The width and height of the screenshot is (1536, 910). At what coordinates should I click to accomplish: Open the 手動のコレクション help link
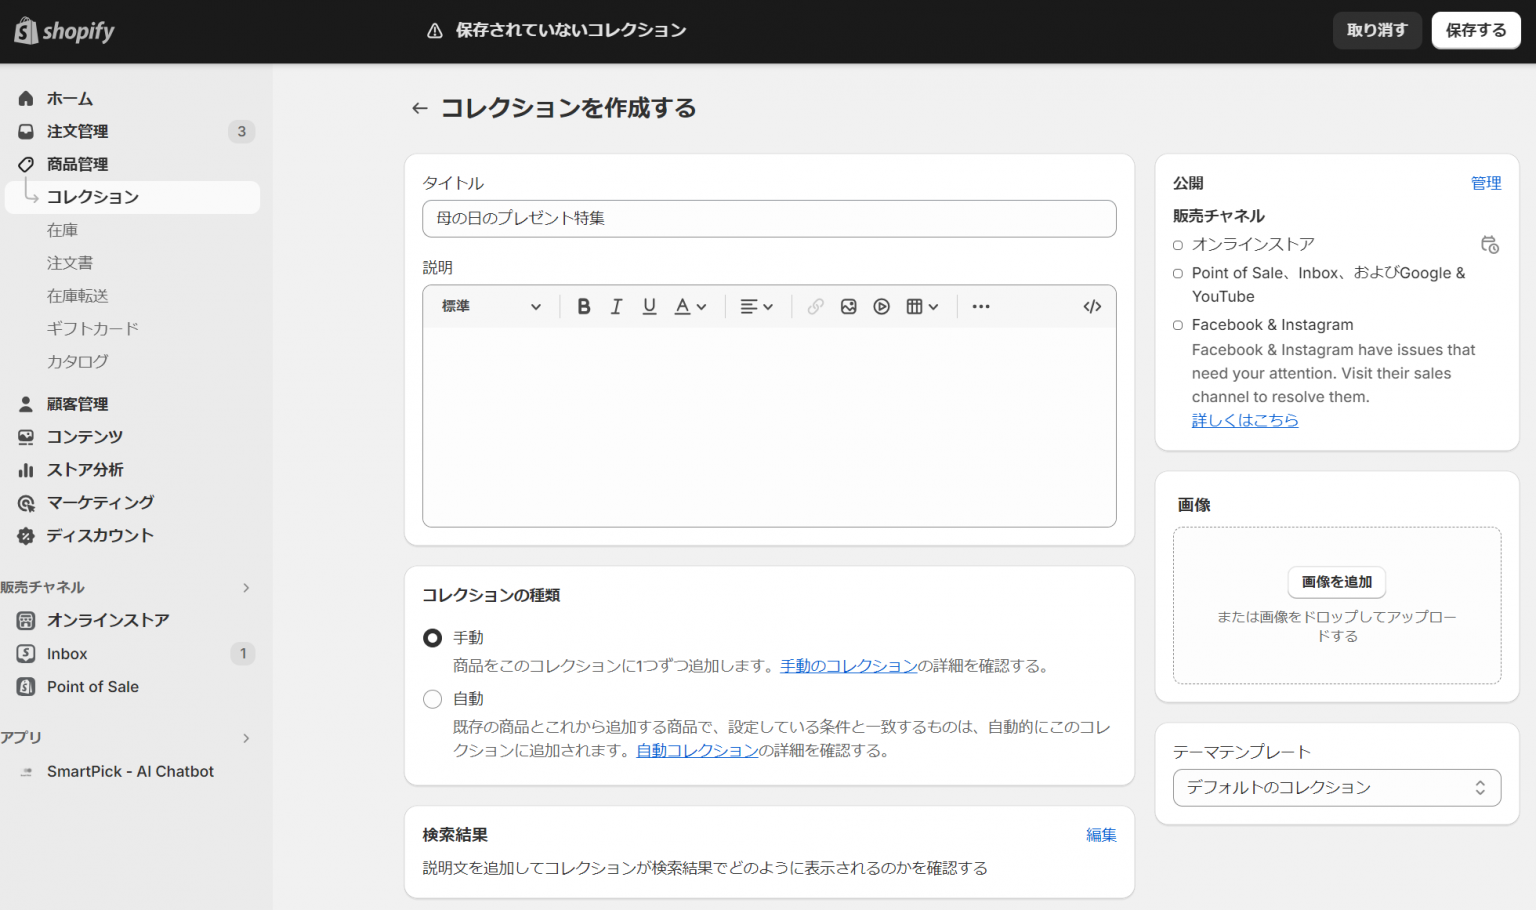click(848, 665)
